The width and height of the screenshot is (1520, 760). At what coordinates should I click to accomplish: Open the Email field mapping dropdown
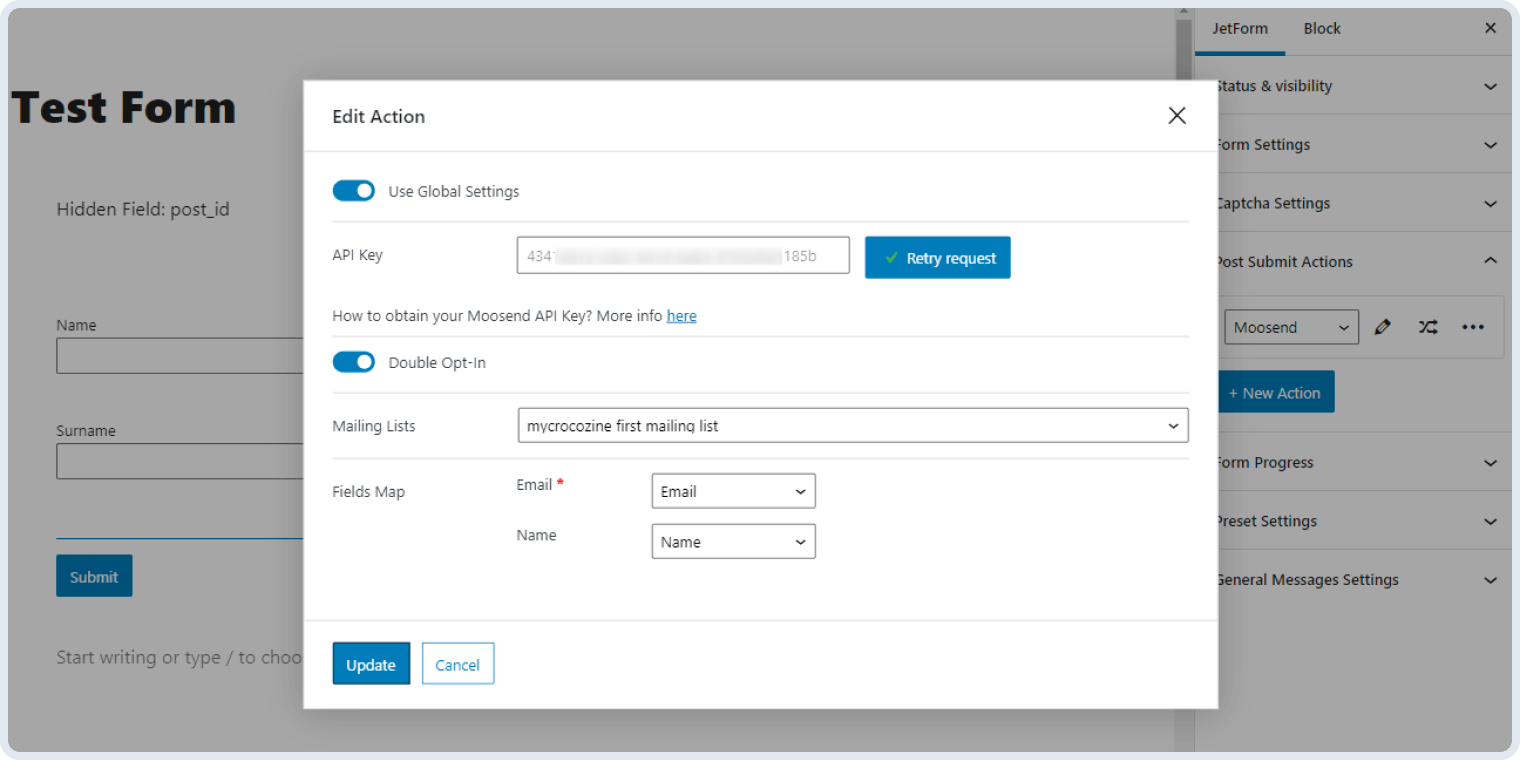tap(733, 491)
